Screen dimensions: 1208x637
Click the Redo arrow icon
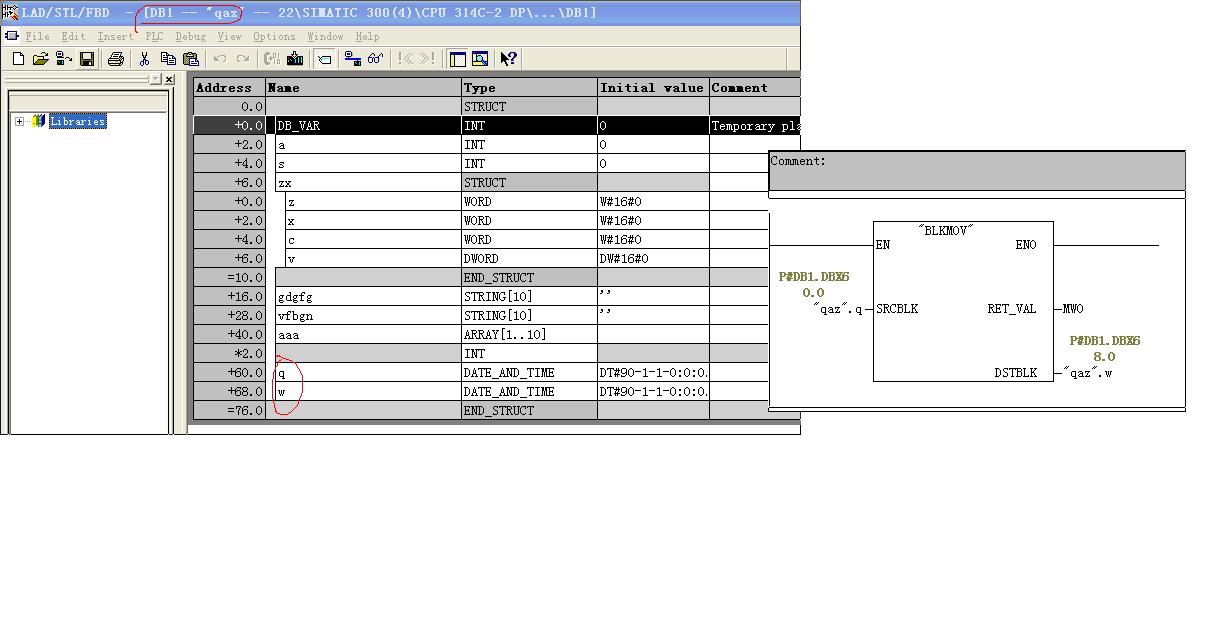(243, 59)
